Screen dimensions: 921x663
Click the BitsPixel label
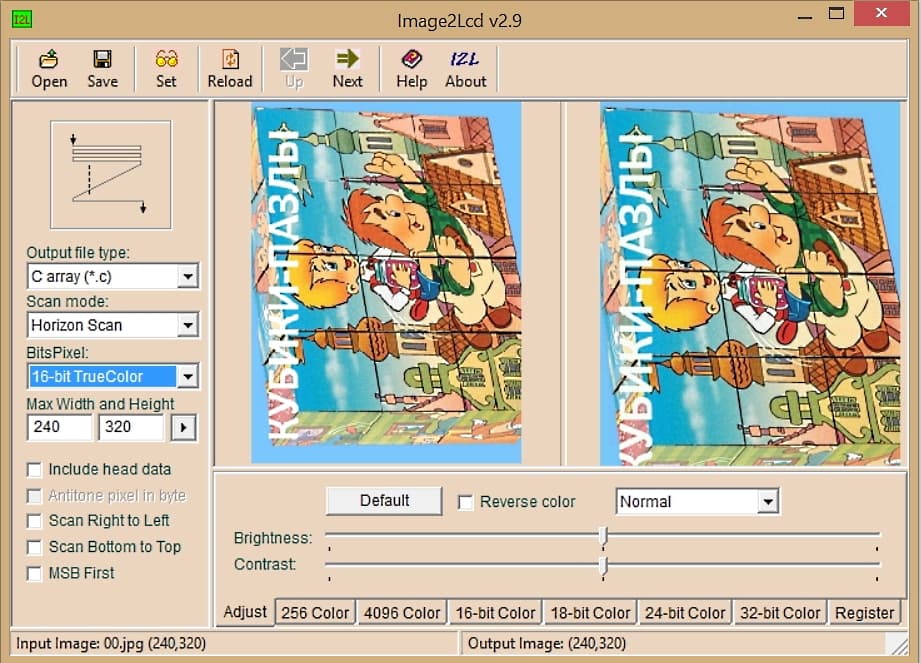[58, 352]
